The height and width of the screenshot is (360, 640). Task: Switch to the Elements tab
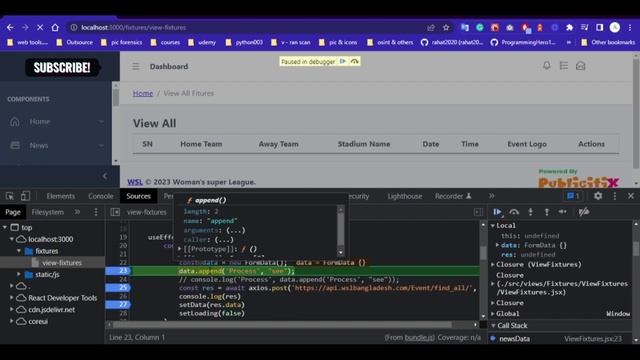[x=60, y=196]
